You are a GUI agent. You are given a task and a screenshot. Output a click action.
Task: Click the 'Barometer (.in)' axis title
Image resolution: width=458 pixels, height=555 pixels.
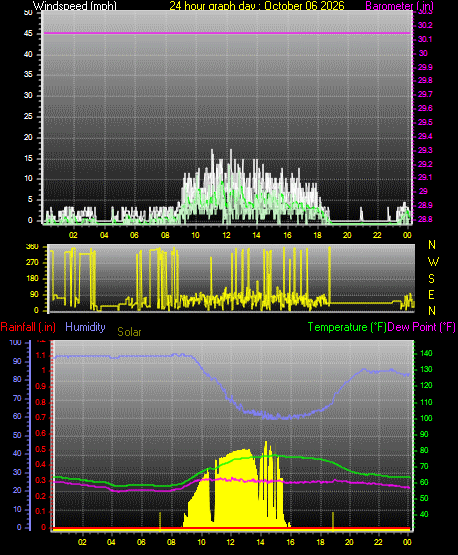pyautogui.click(x=399, y=6)
